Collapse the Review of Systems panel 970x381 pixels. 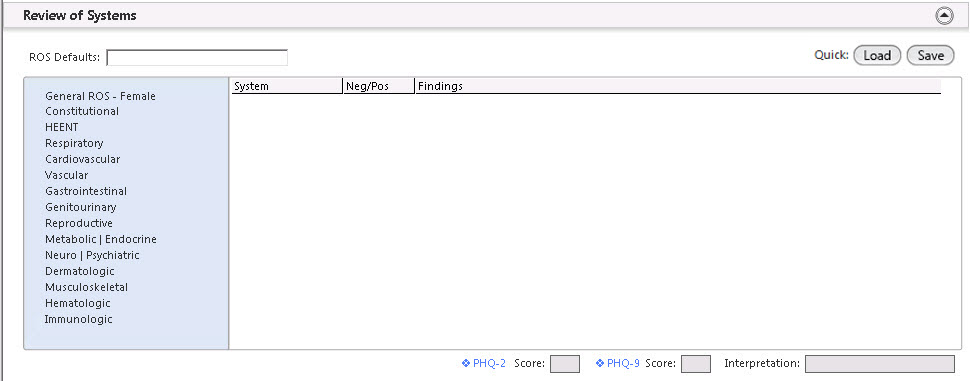[x=944, y=16]
